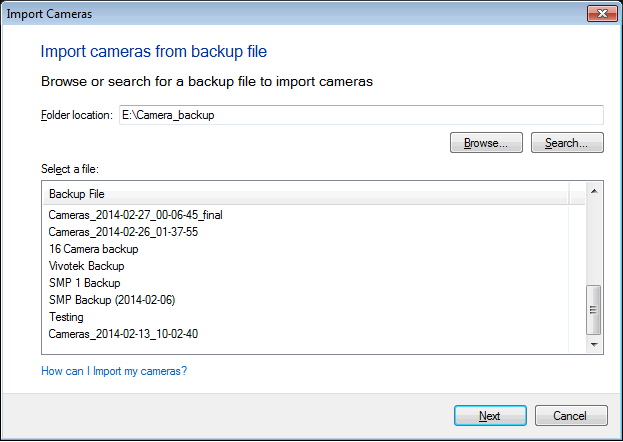Click the Search button
The height and width of the screenshot is (442, 623).
coord(567,143)
